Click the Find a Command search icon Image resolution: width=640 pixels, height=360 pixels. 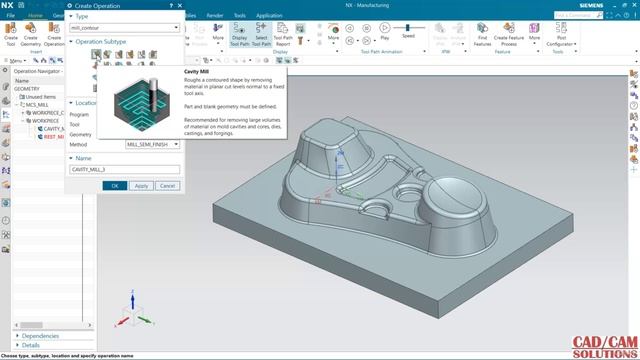coord(599,15)
